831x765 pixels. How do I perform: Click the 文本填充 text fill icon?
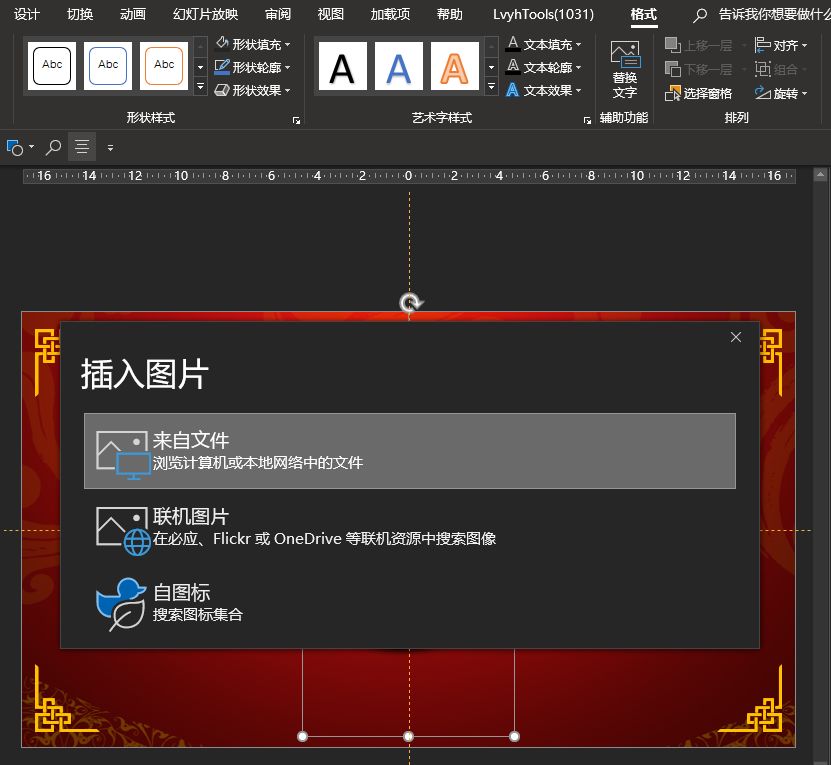tap(513, 43)
